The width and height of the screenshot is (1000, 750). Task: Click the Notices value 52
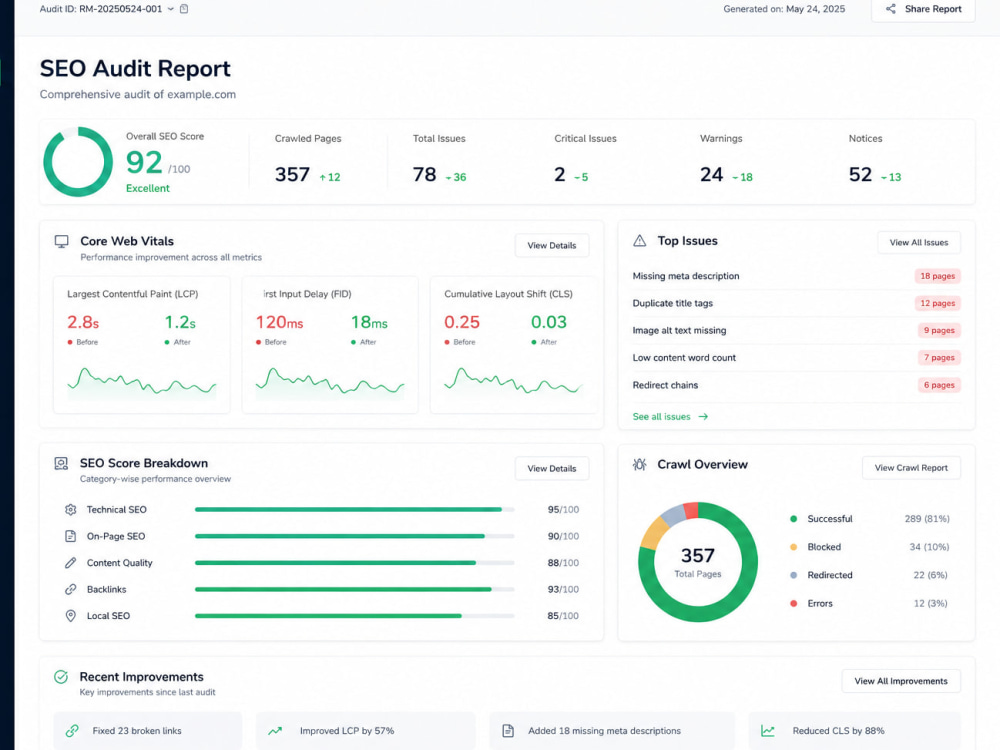[860, 174]
